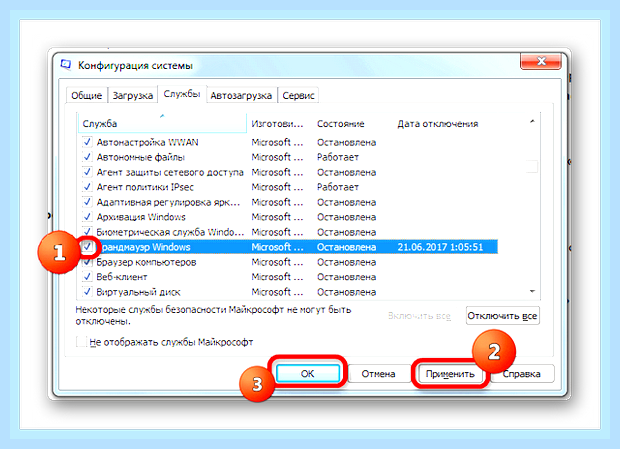Uncheck the Автонастройка WWAN service
Image resolution: width=620 pixels, height=449 pixels.
(87, 142)
